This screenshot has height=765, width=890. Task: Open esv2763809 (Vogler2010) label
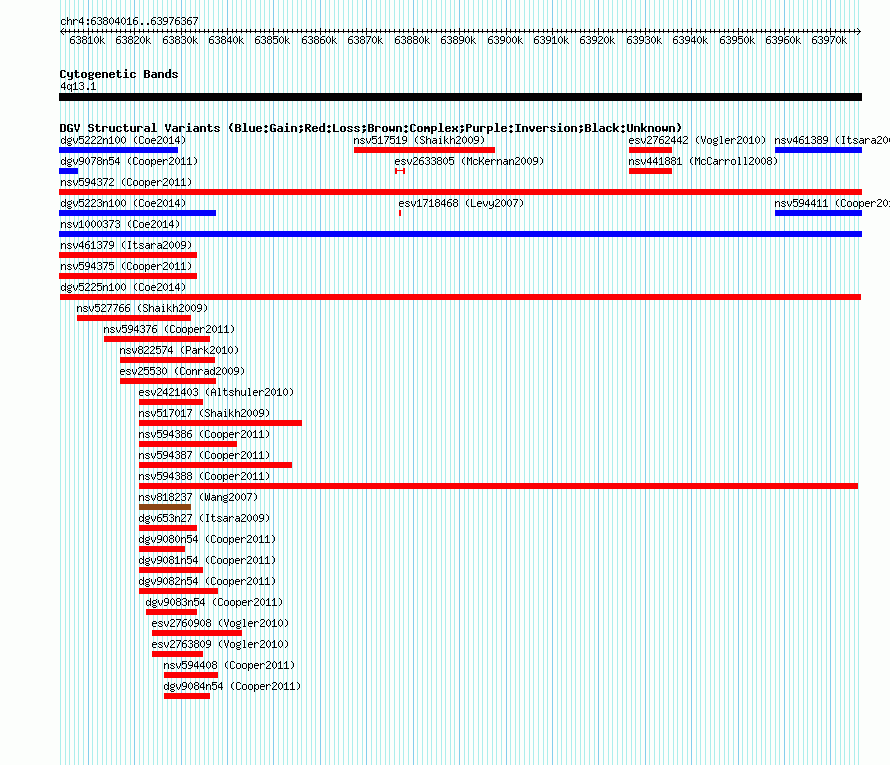pos(220,644)
